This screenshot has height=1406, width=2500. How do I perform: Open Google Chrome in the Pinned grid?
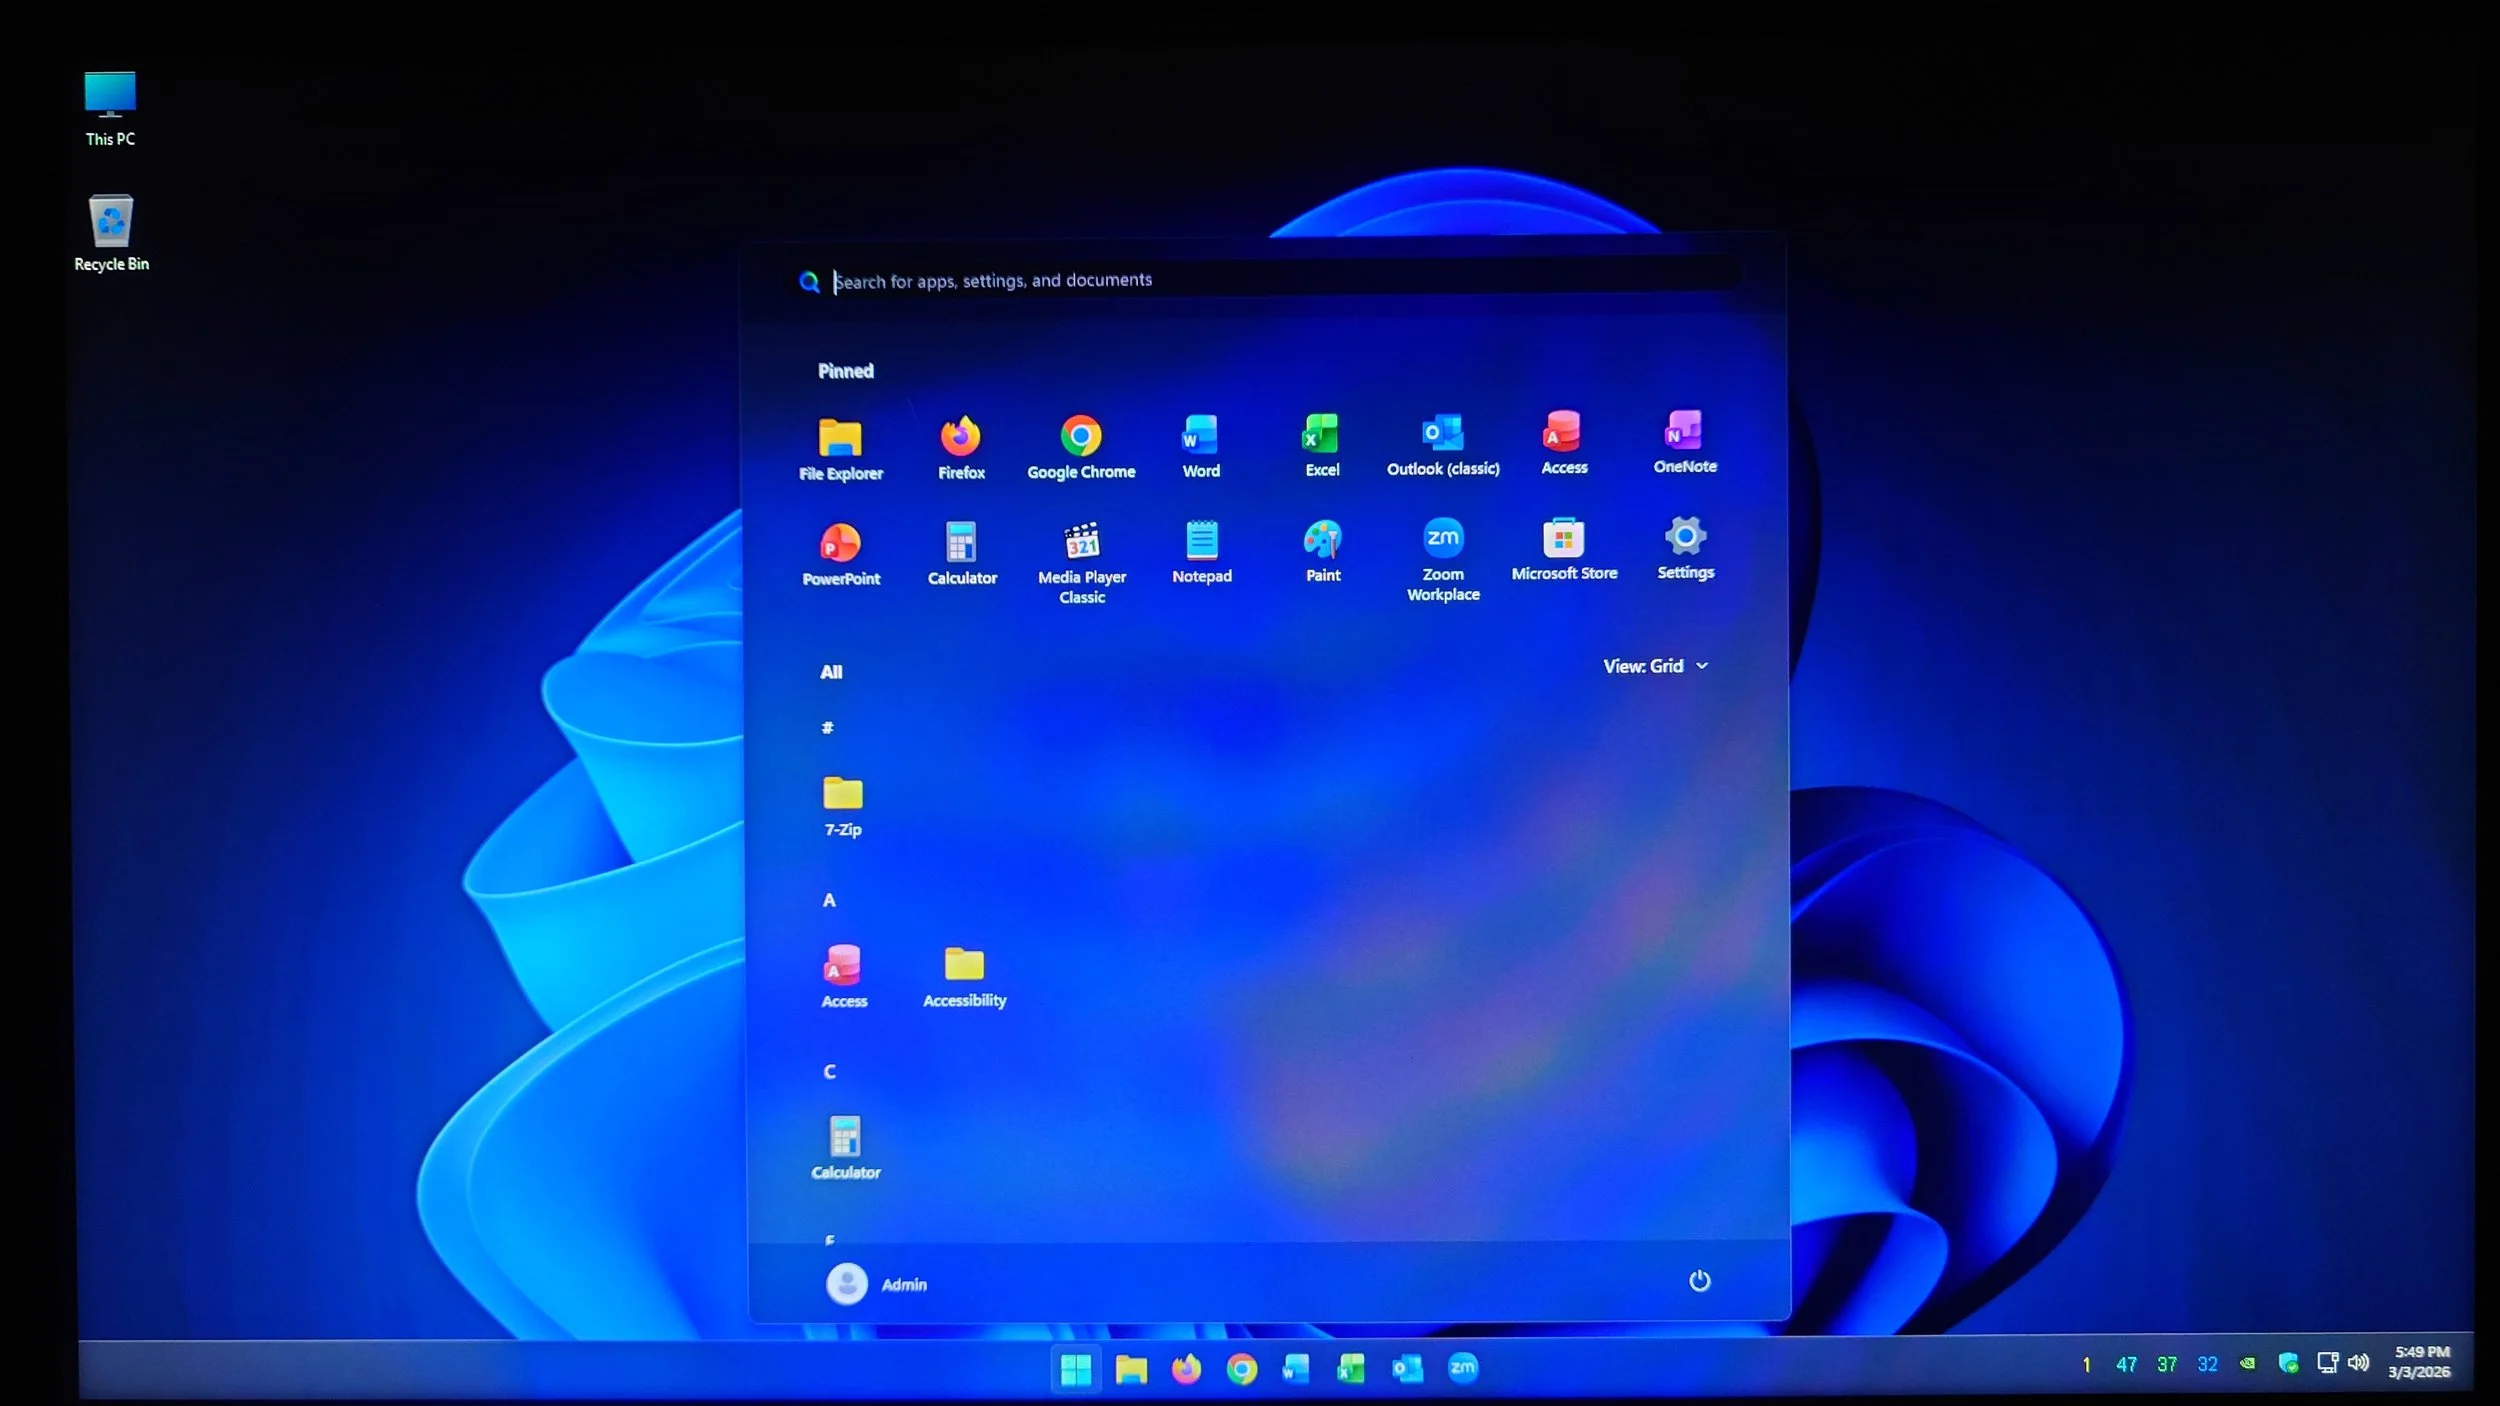click(1081, 447)
